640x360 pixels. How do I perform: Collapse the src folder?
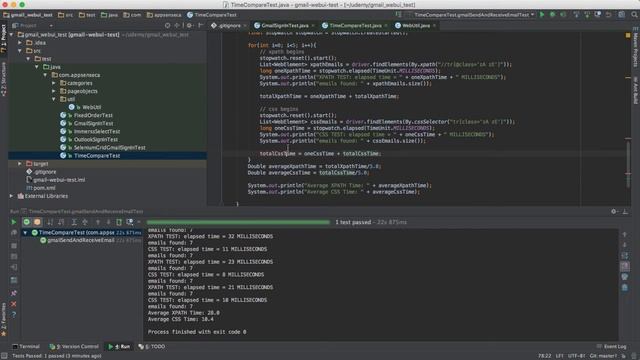coord(20,51)
